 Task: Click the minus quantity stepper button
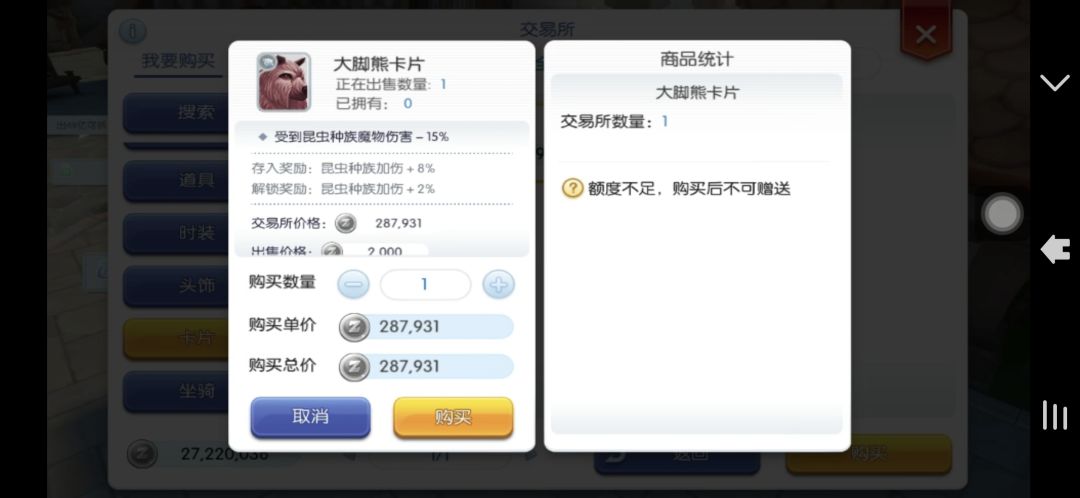(353, 284)
